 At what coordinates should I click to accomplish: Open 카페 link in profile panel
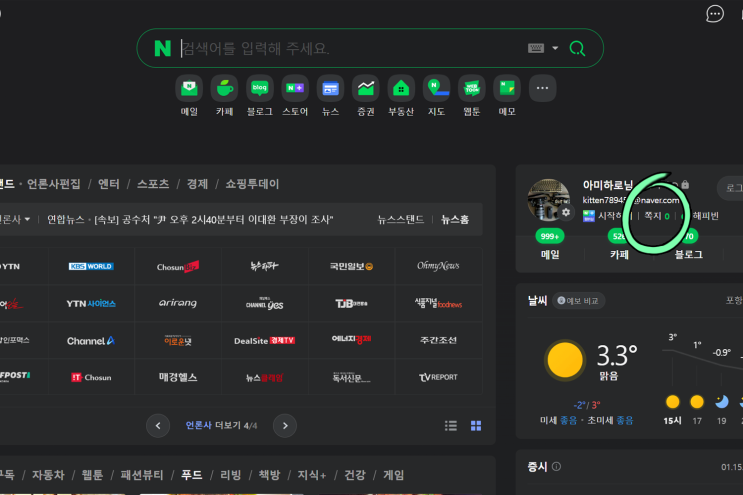(x=619, y=255)
